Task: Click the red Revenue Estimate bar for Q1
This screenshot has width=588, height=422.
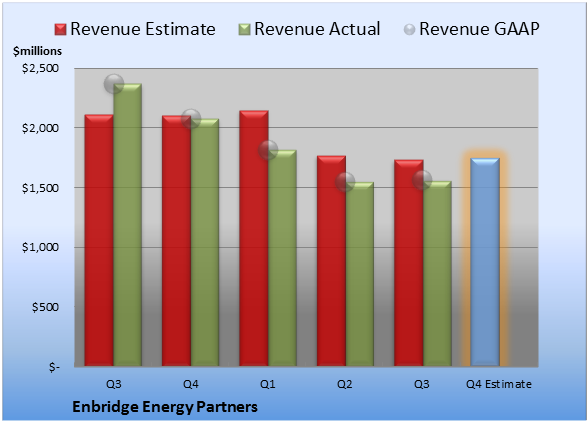Action: click(254, 238)
